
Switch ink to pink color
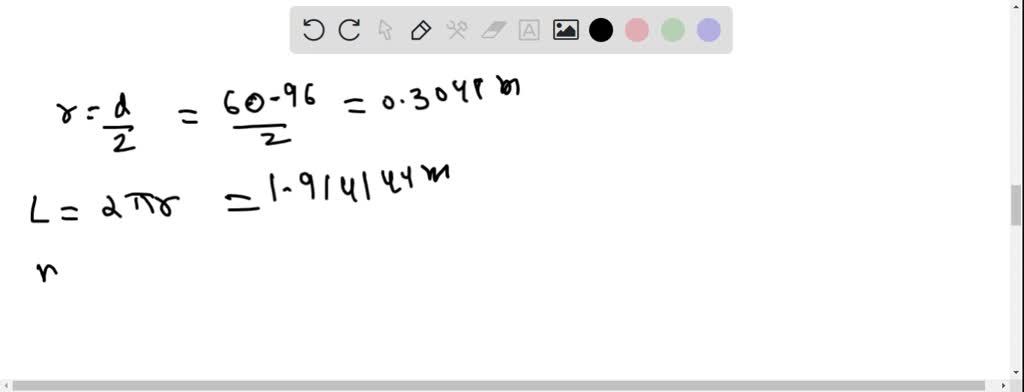tap(637, 30)
